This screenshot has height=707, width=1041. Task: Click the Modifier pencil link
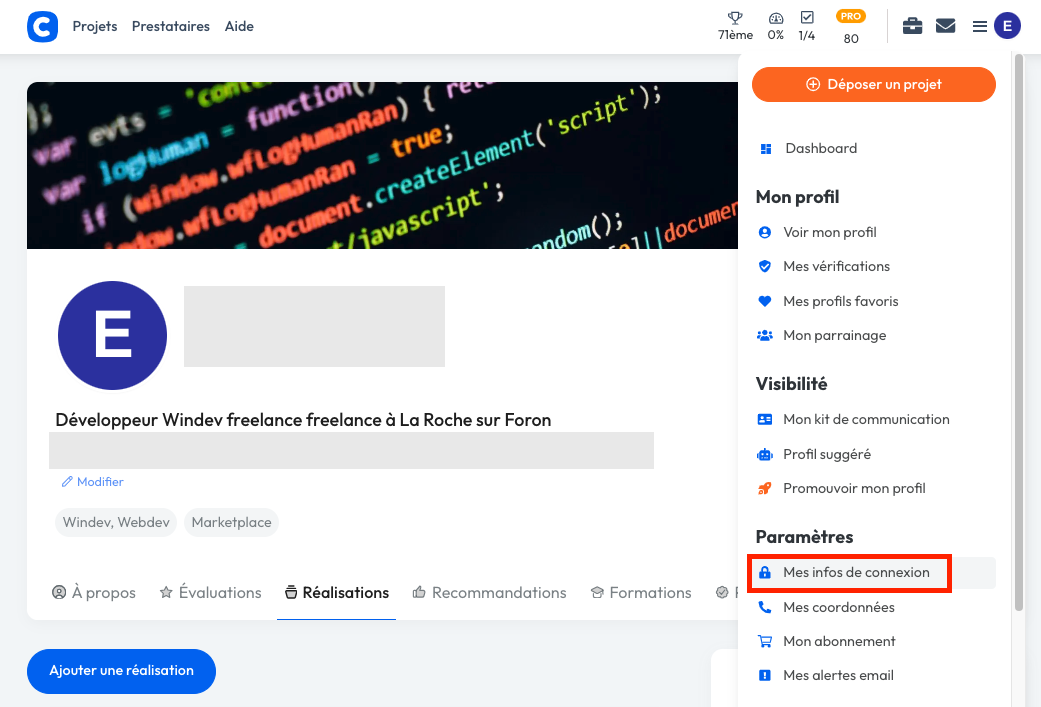(x=93, y=482)
